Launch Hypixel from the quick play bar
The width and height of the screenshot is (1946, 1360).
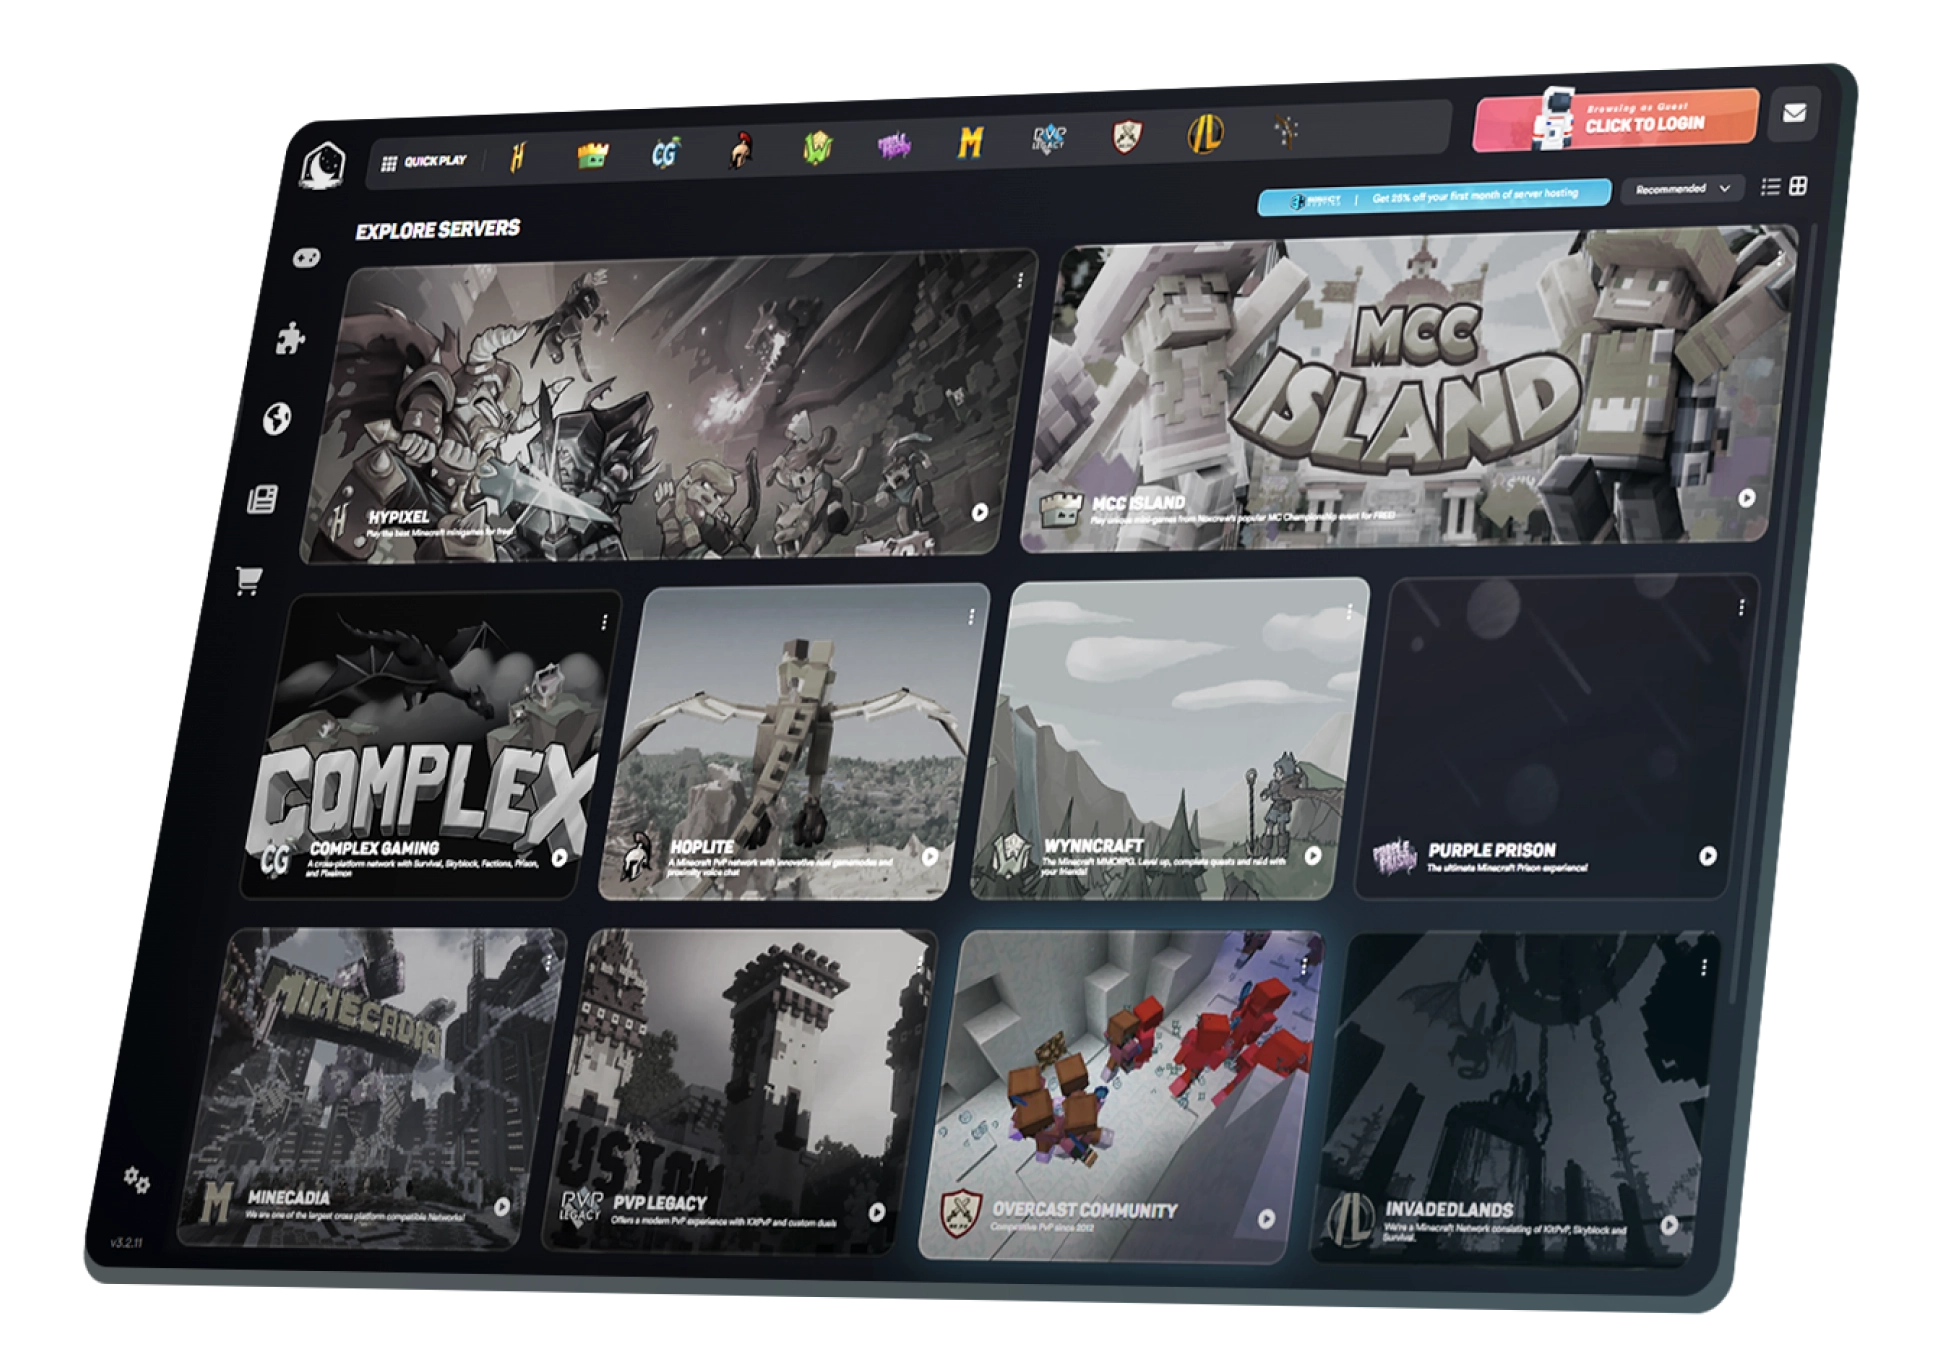517,157
